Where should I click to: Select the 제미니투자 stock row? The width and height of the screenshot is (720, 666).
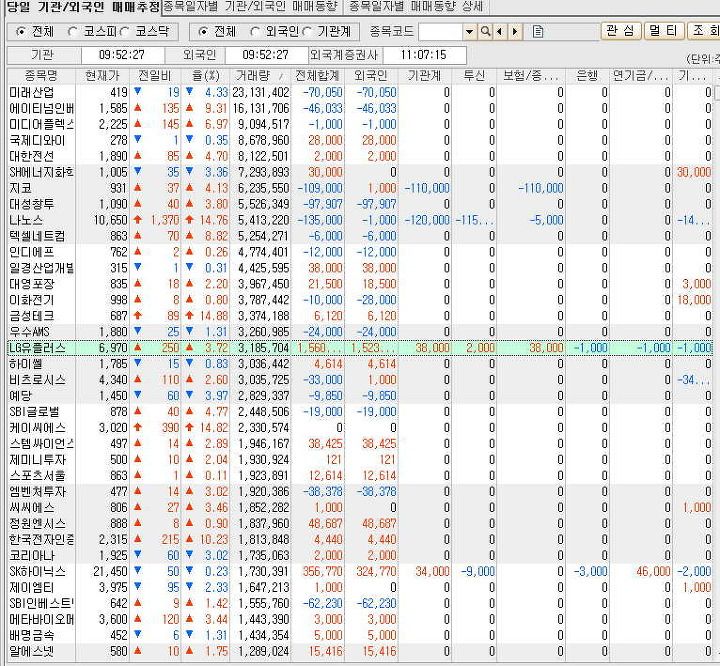tap(360, 460)
